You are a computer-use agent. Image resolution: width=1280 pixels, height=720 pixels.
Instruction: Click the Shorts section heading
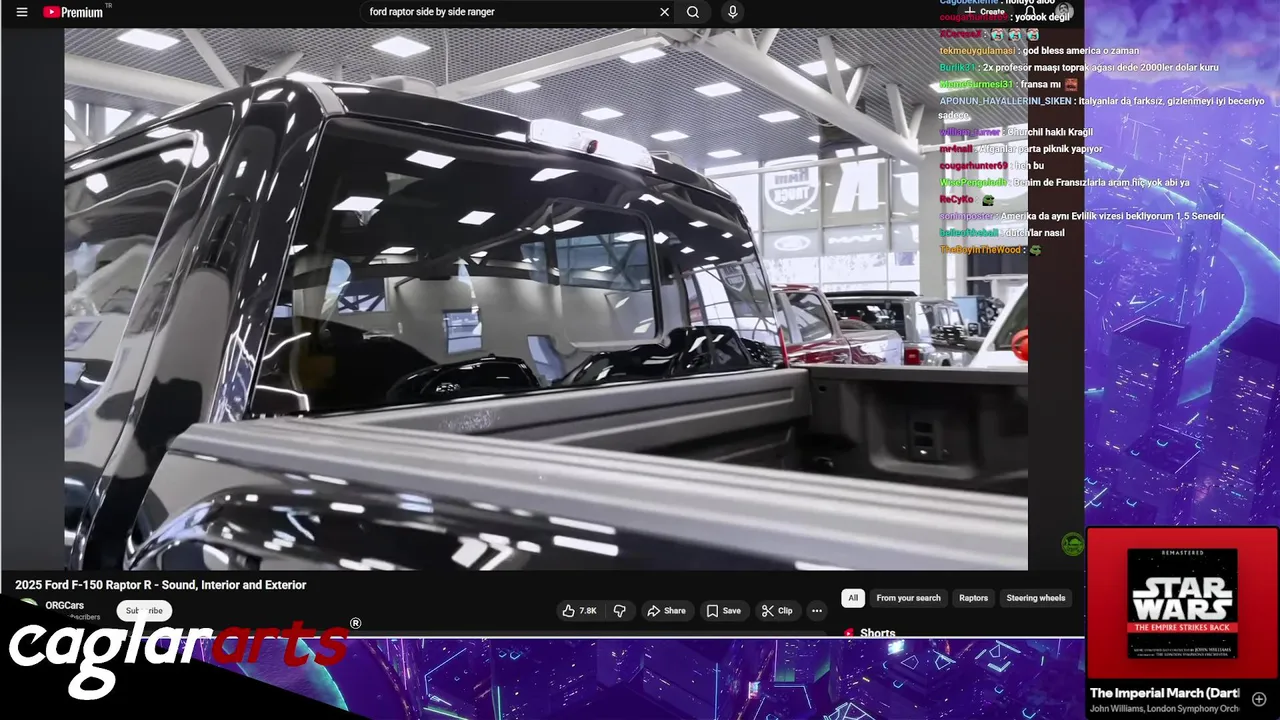point(877,633)
